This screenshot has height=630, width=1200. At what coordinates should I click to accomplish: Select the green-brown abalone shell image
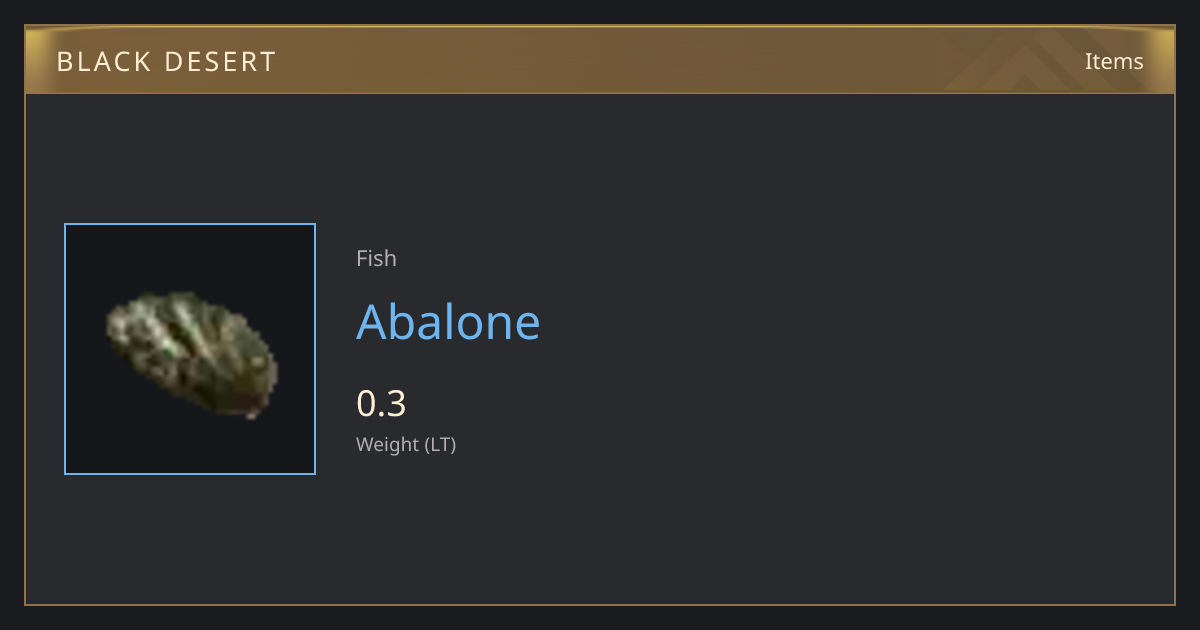pyautogui.click(x=192, y=353)
